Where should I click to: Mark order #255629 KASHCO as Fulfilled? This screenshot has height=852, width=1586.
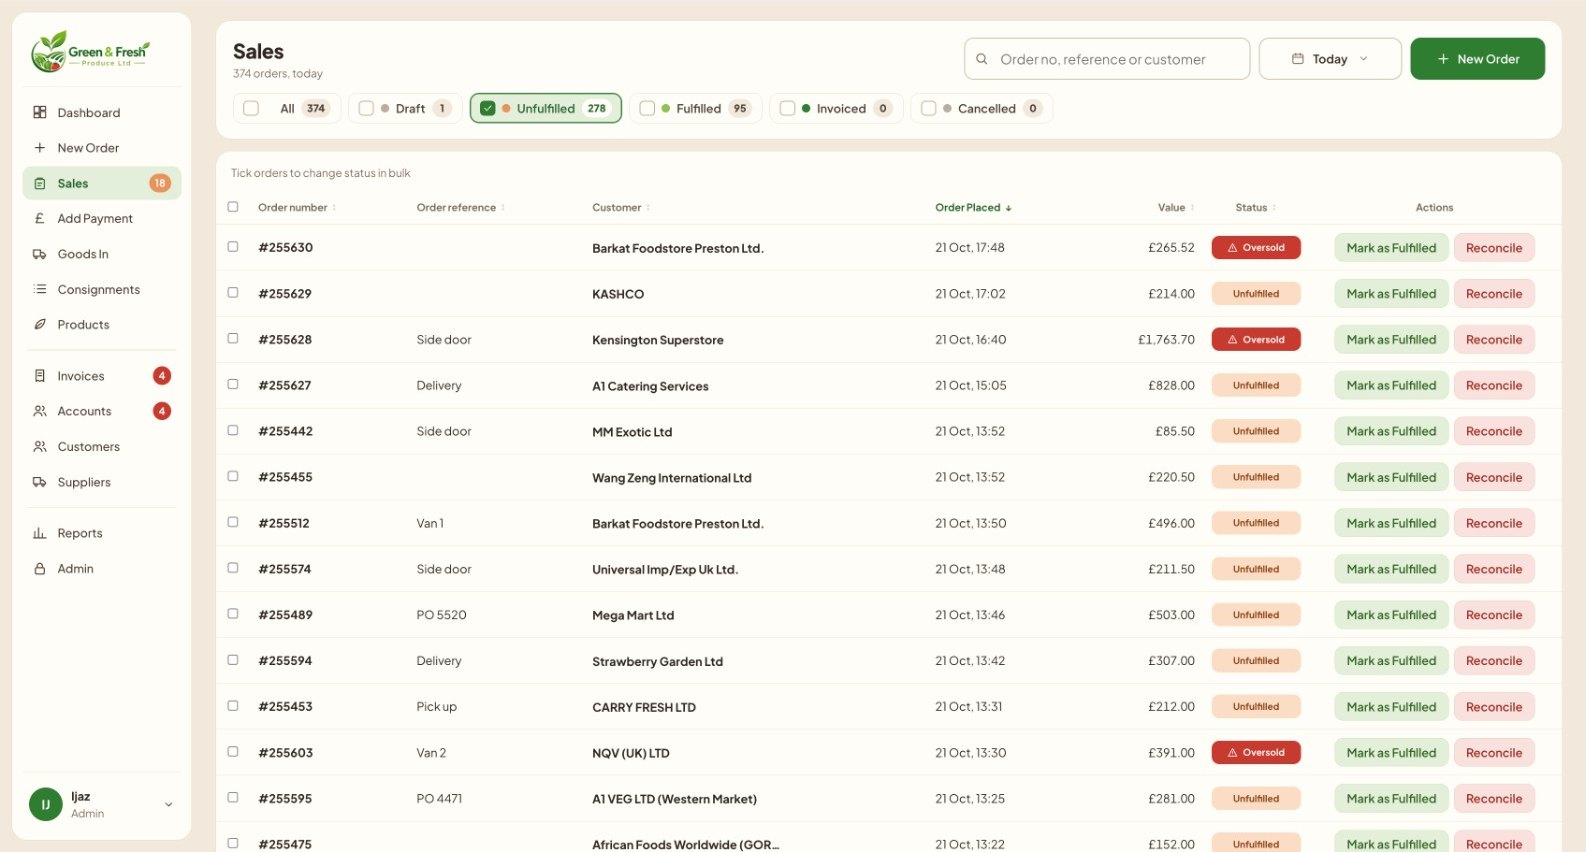point(1391,294)
